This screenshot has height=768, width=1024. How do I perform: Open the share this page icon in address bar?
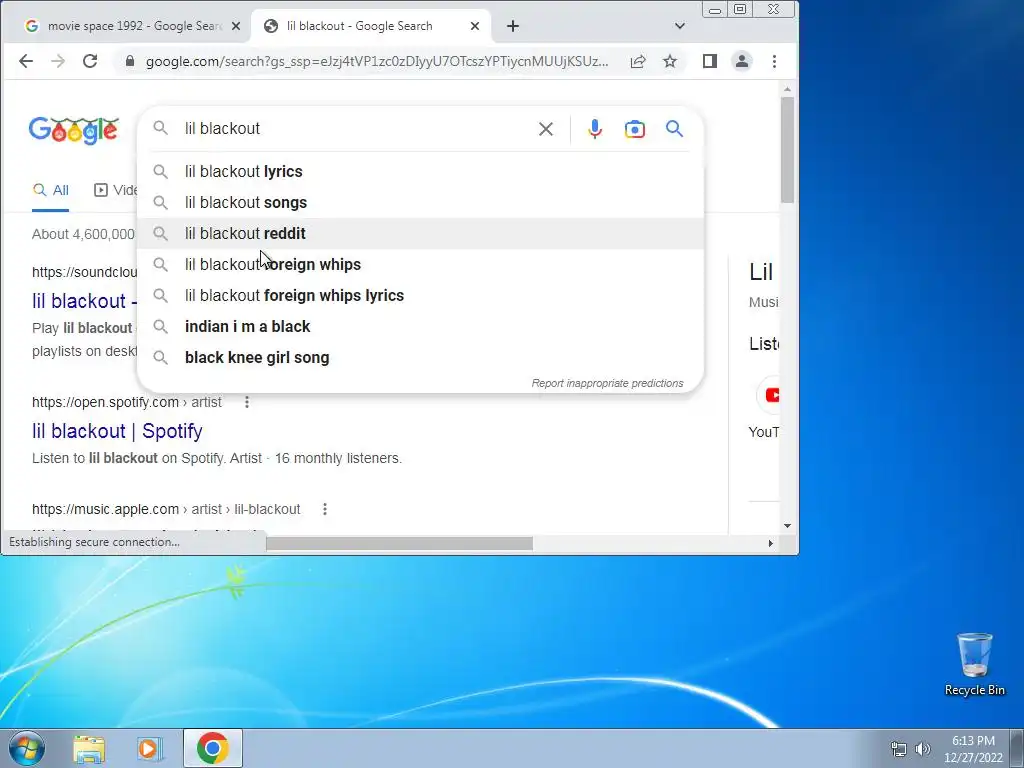[x=638, y=61]
